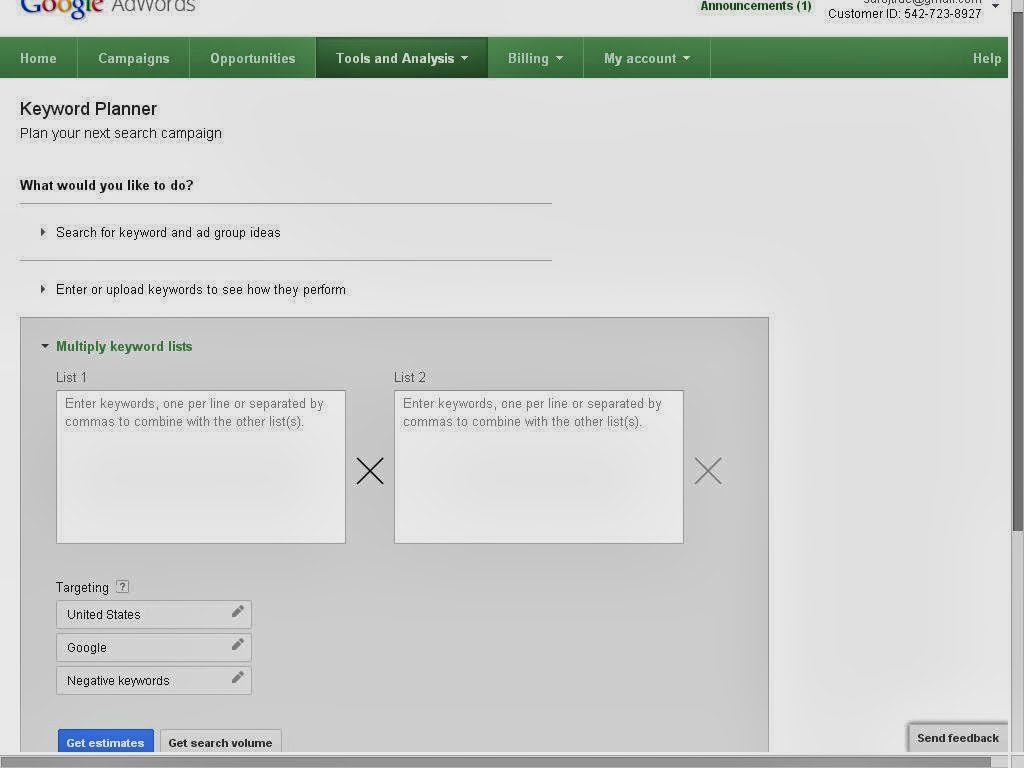Select the United States location targeting field

pos(153,615)
